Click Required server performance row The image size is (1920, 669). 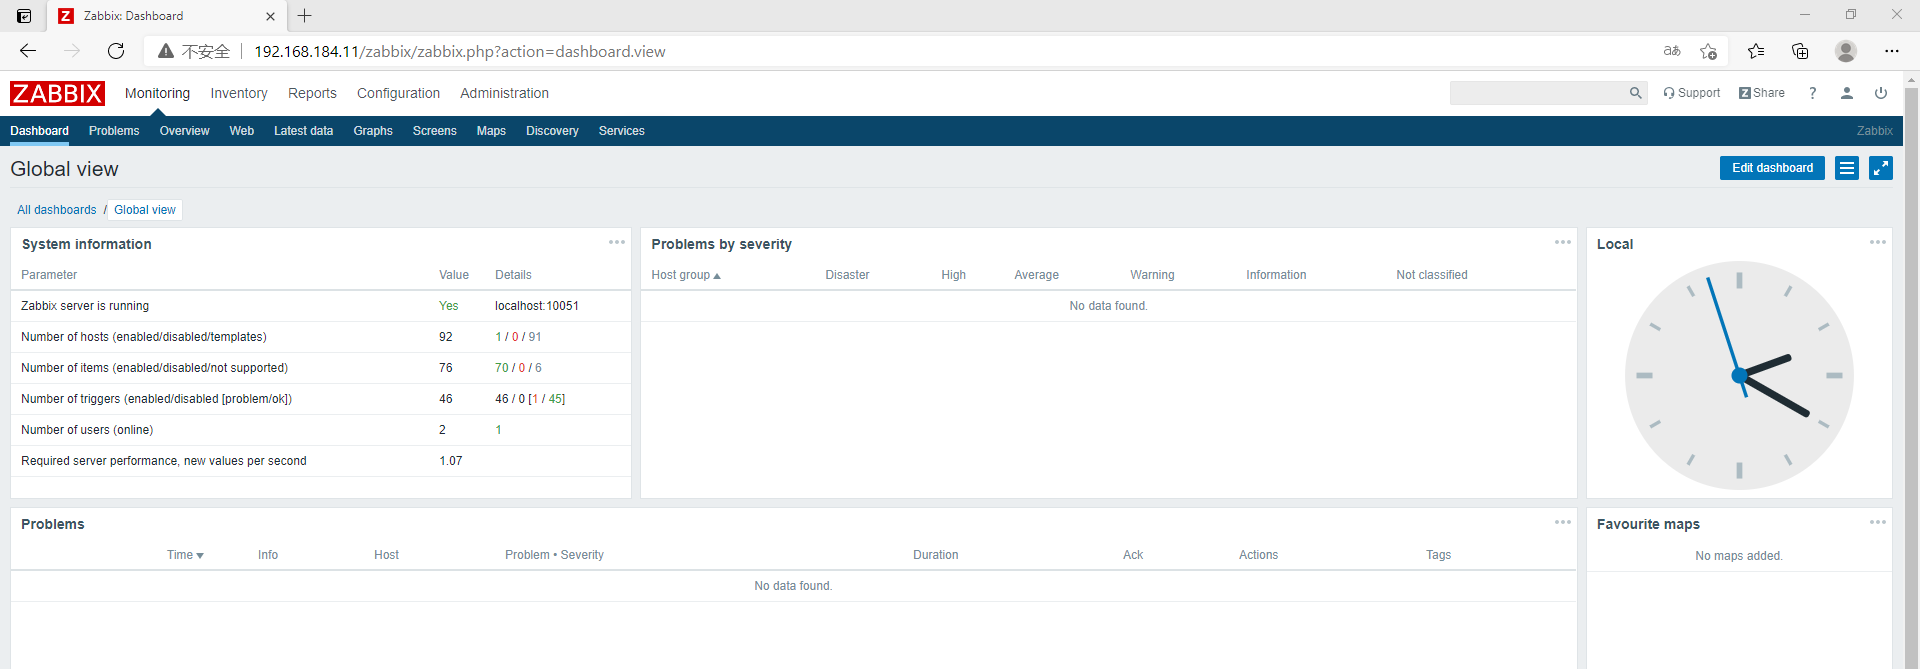(x=321, y=461)
